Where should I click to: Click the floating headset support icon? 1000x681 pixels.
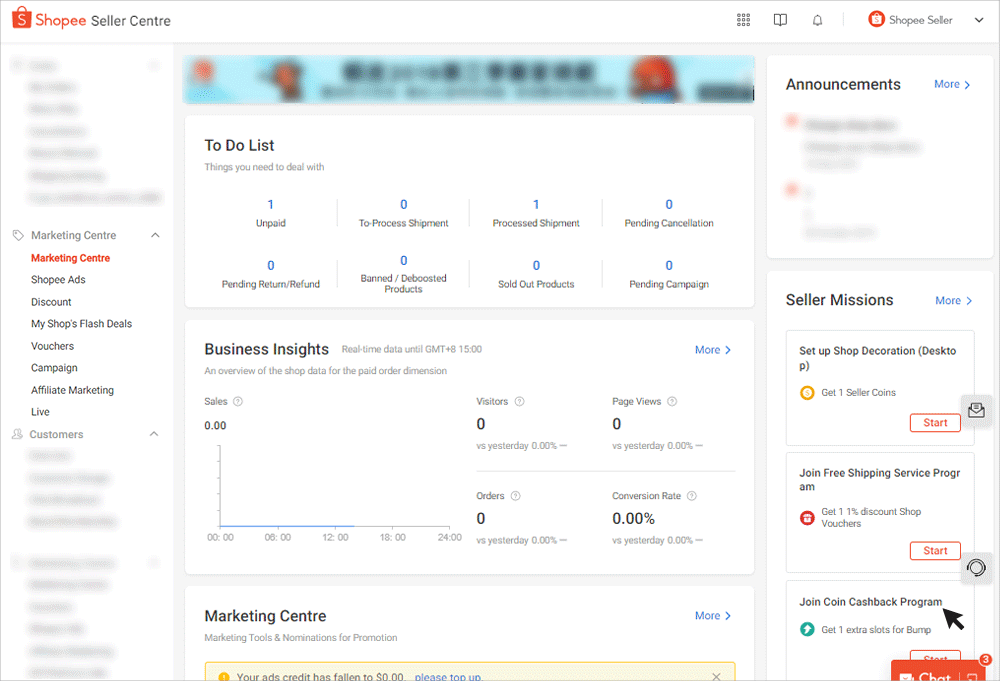pos(977,568)
